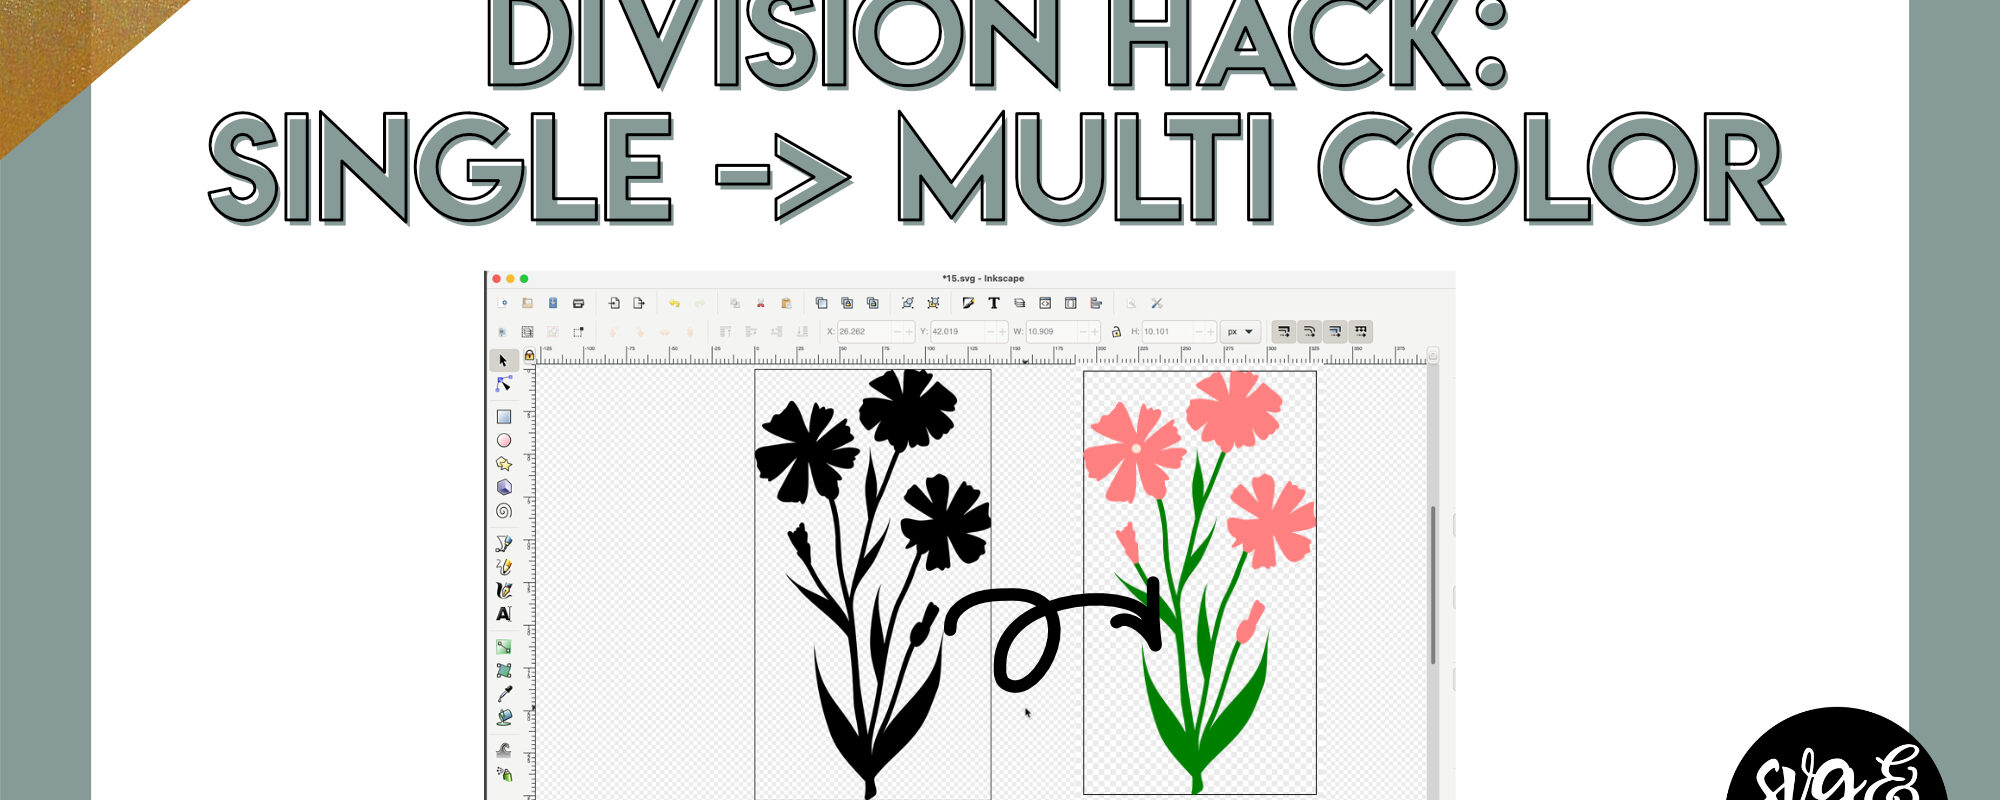Paste from clipboard icon

click(786, 303)
